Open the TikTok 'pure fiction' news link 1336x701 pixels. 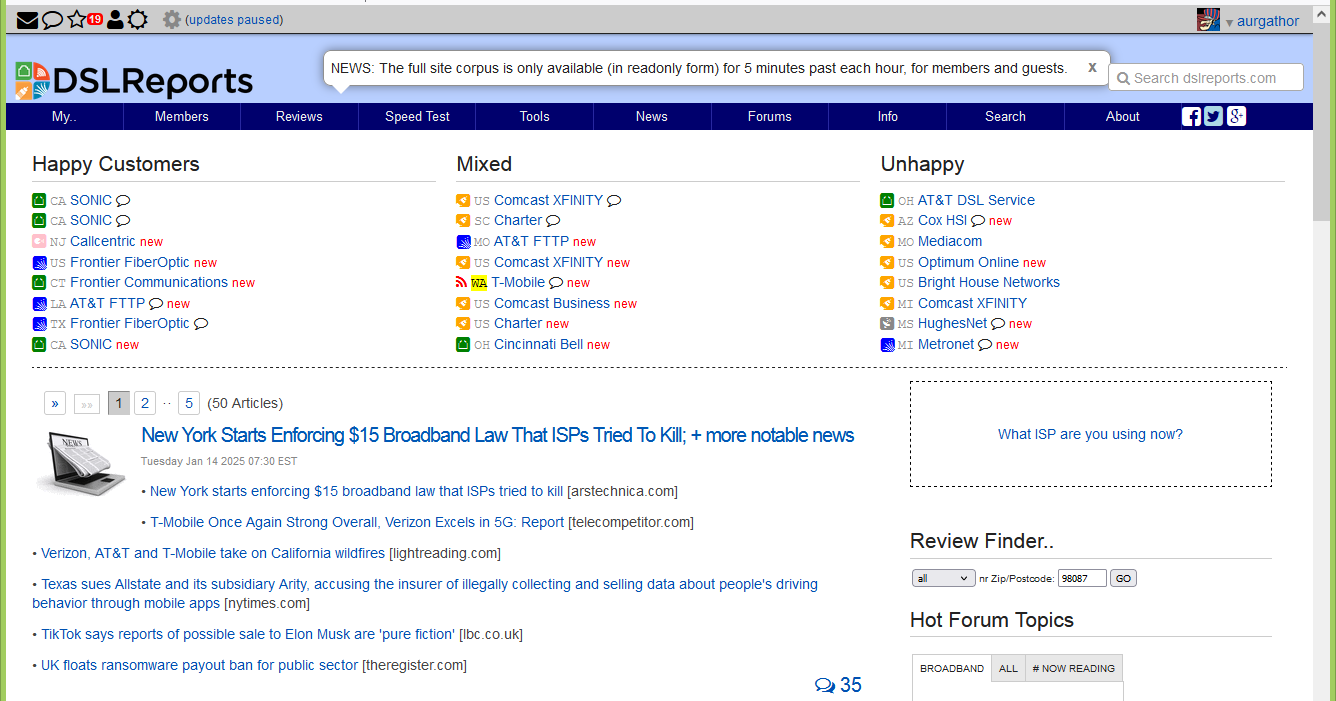[248, 634]
